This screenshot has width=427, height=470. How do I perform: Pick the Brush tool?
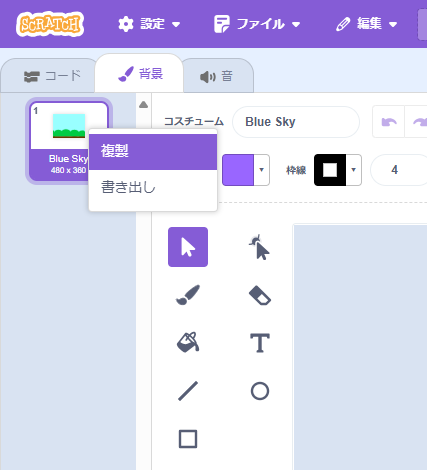coord(188,295)
